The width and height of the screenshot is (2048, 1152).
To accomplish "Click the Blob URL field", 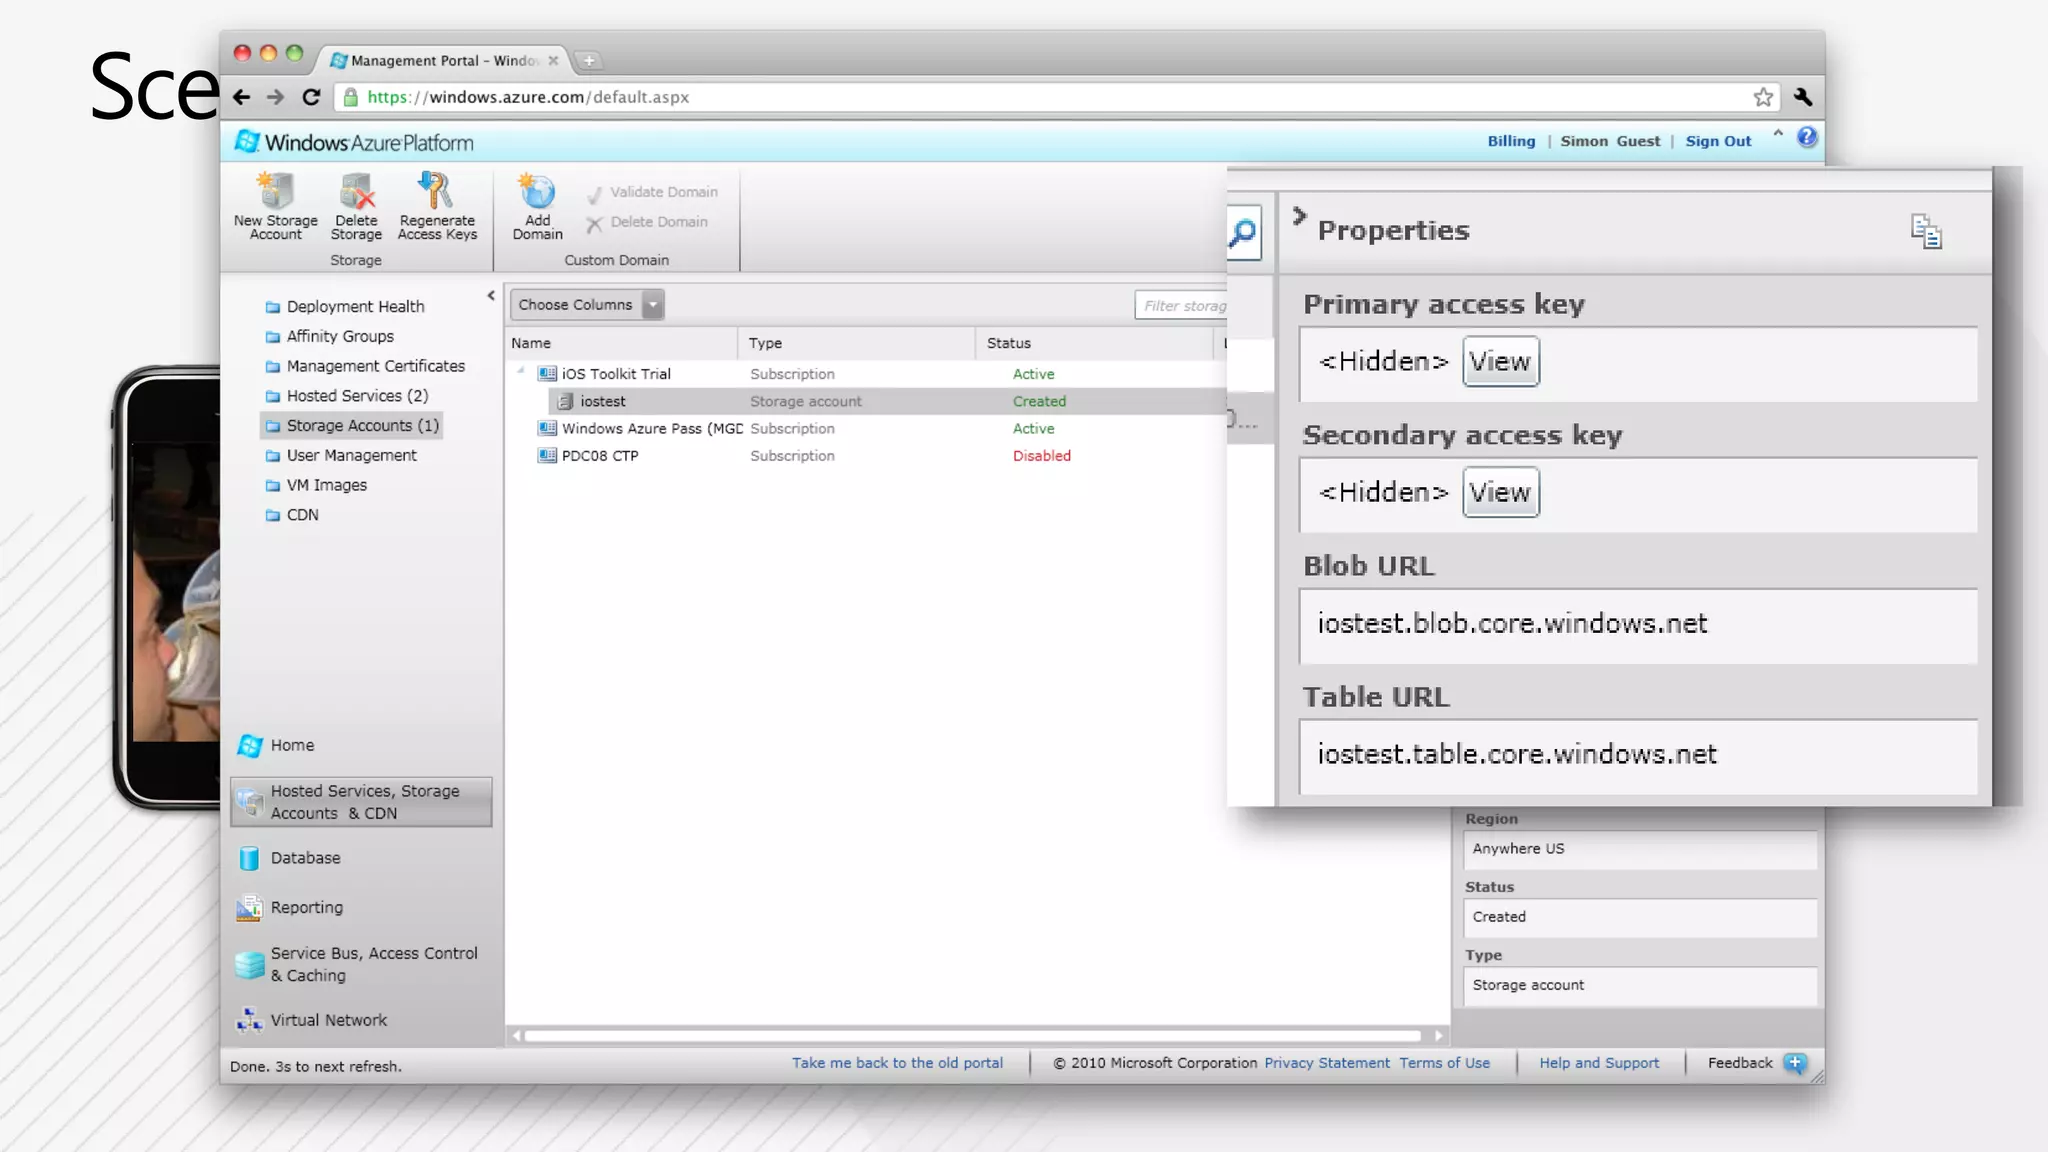I will coord(1638,626).
